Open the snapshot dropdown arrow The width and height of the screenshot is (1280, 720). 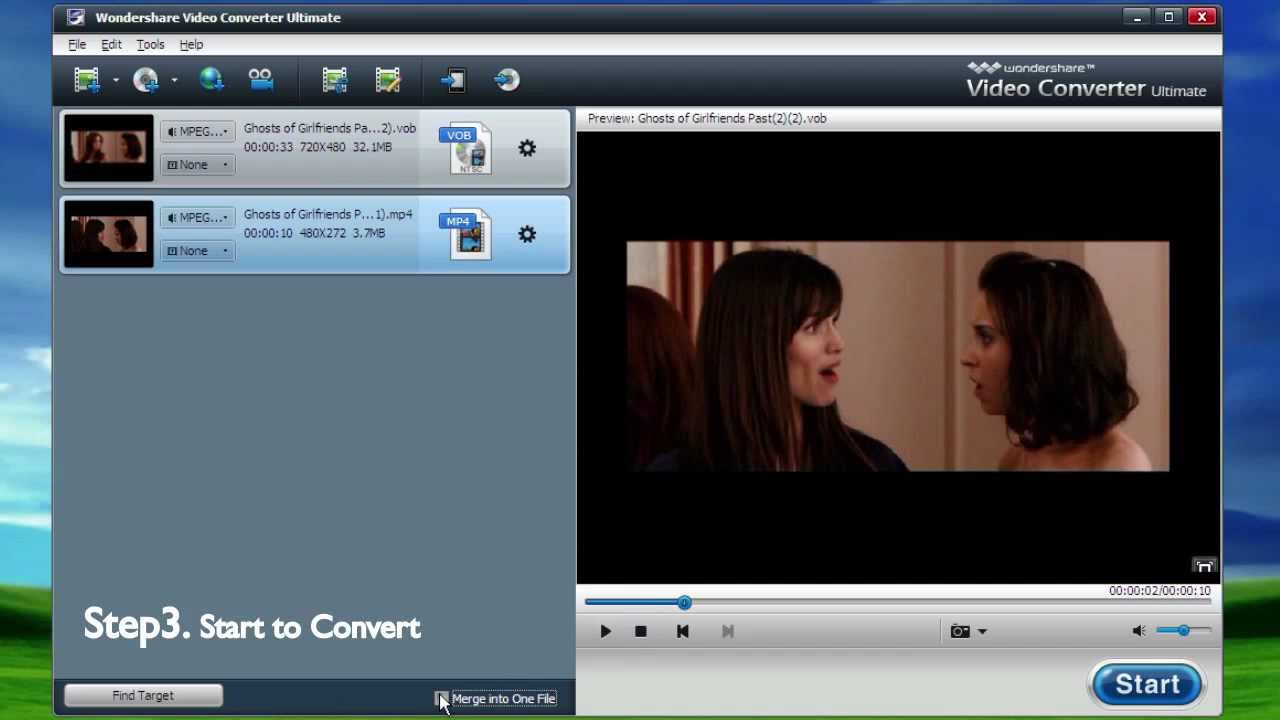tap(982, 632)
